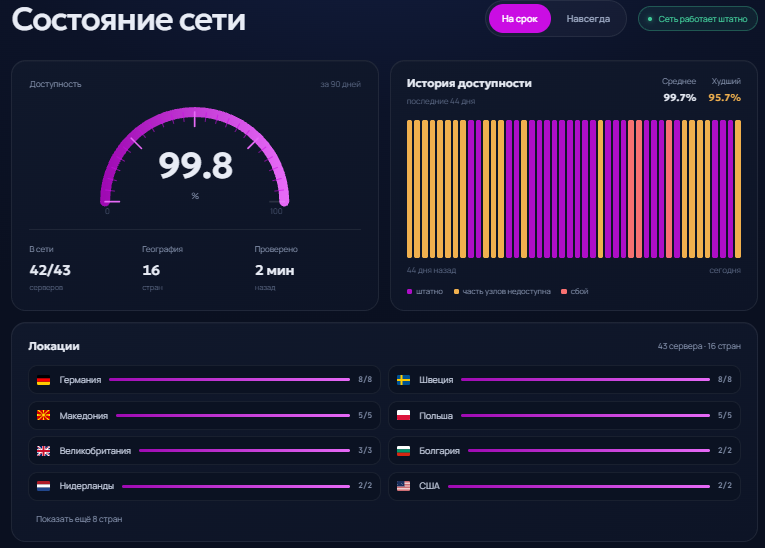Click the 16 countries geography value
Screen dimensions: 765x548
click(151, 270)
